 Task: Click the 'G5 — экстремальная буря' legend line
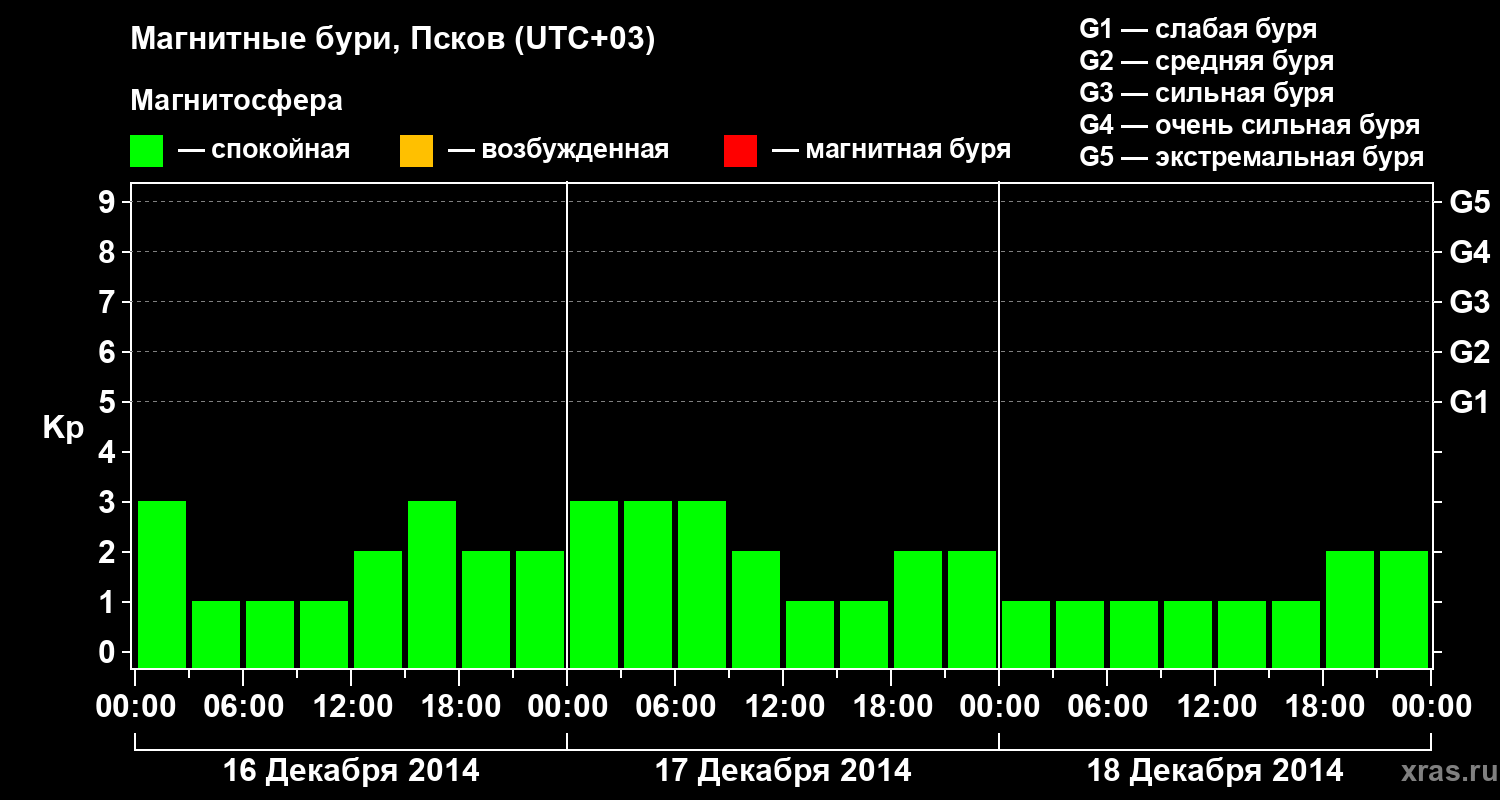1252,157
